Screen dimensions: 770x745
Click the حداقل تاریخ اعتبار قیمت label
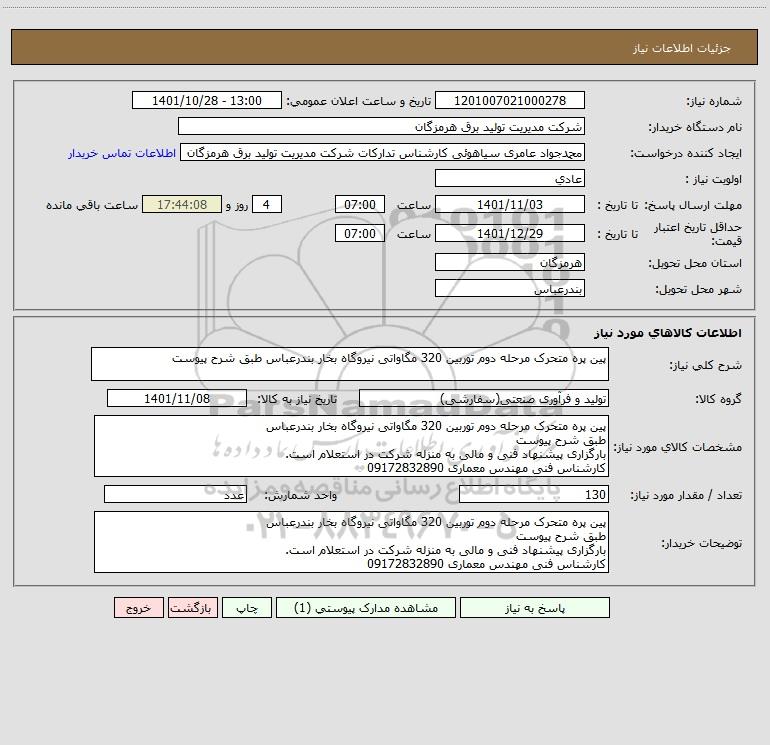pos(698,234)
